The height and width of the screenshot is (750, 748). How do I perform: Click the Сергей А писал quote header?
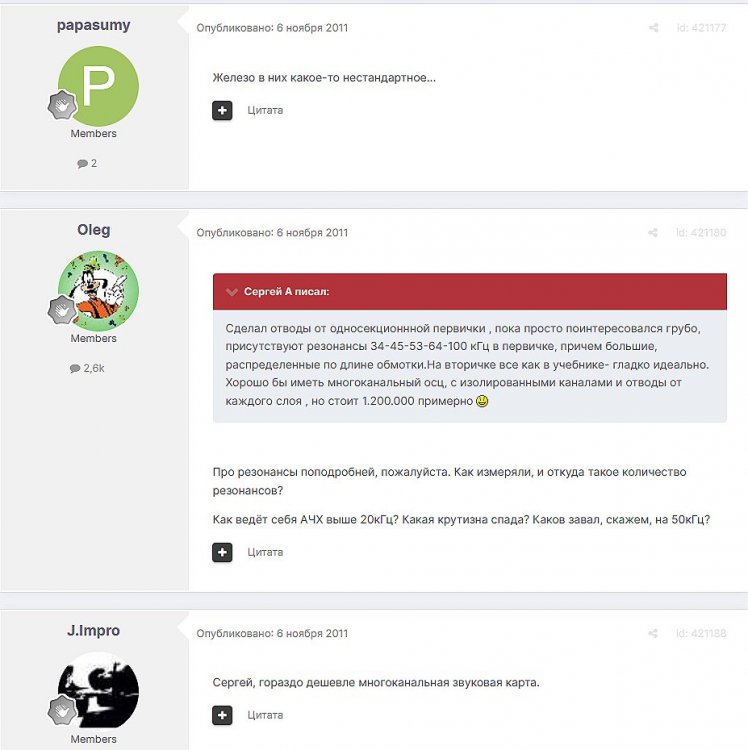(x=470, y=292)
